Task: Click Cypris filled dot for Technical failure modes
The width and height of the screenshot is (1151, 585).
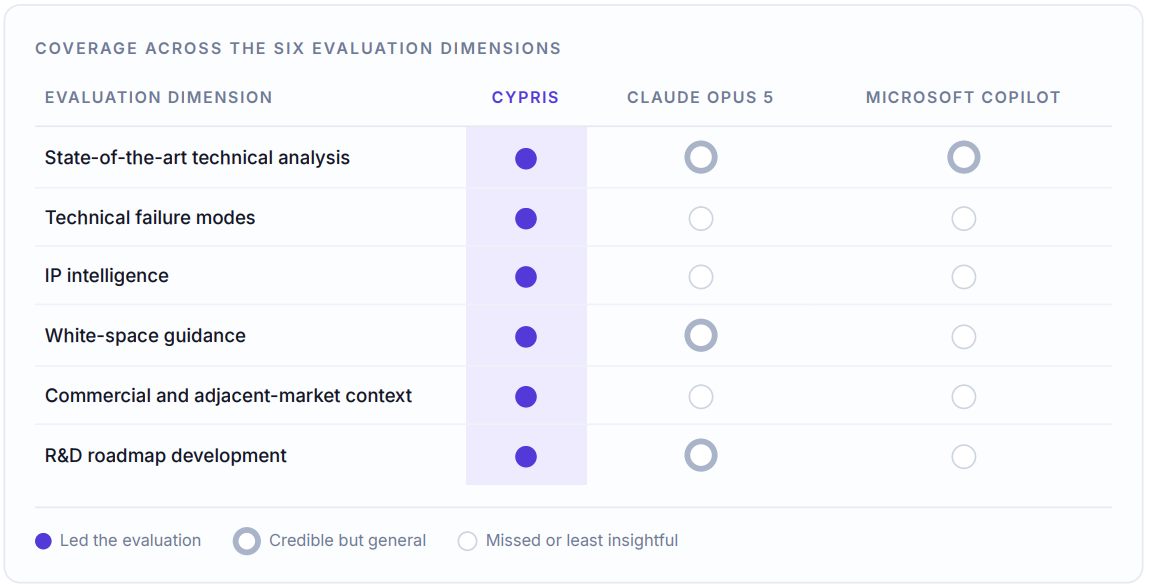Action: tap(526, 219)
